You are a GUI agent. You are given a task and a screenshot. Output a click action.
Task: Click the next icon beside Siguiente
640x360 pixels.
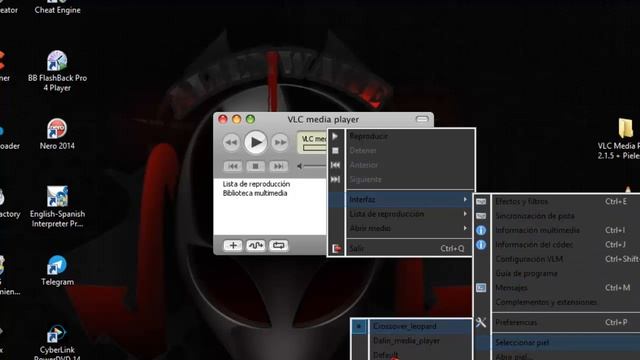(x=335, y=179)
